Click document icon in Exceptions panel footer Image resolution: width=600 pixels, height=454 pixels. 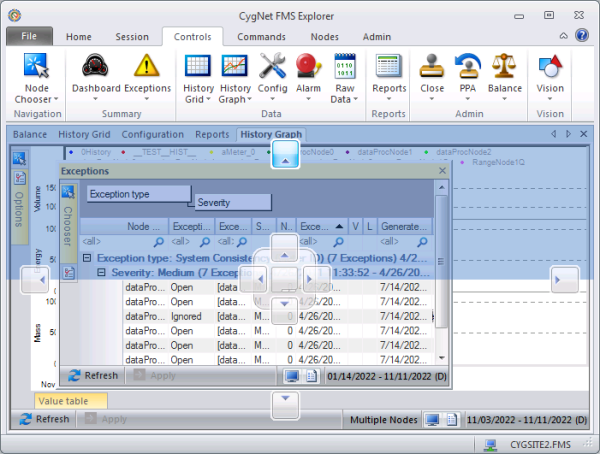click(x=311, y=376)
